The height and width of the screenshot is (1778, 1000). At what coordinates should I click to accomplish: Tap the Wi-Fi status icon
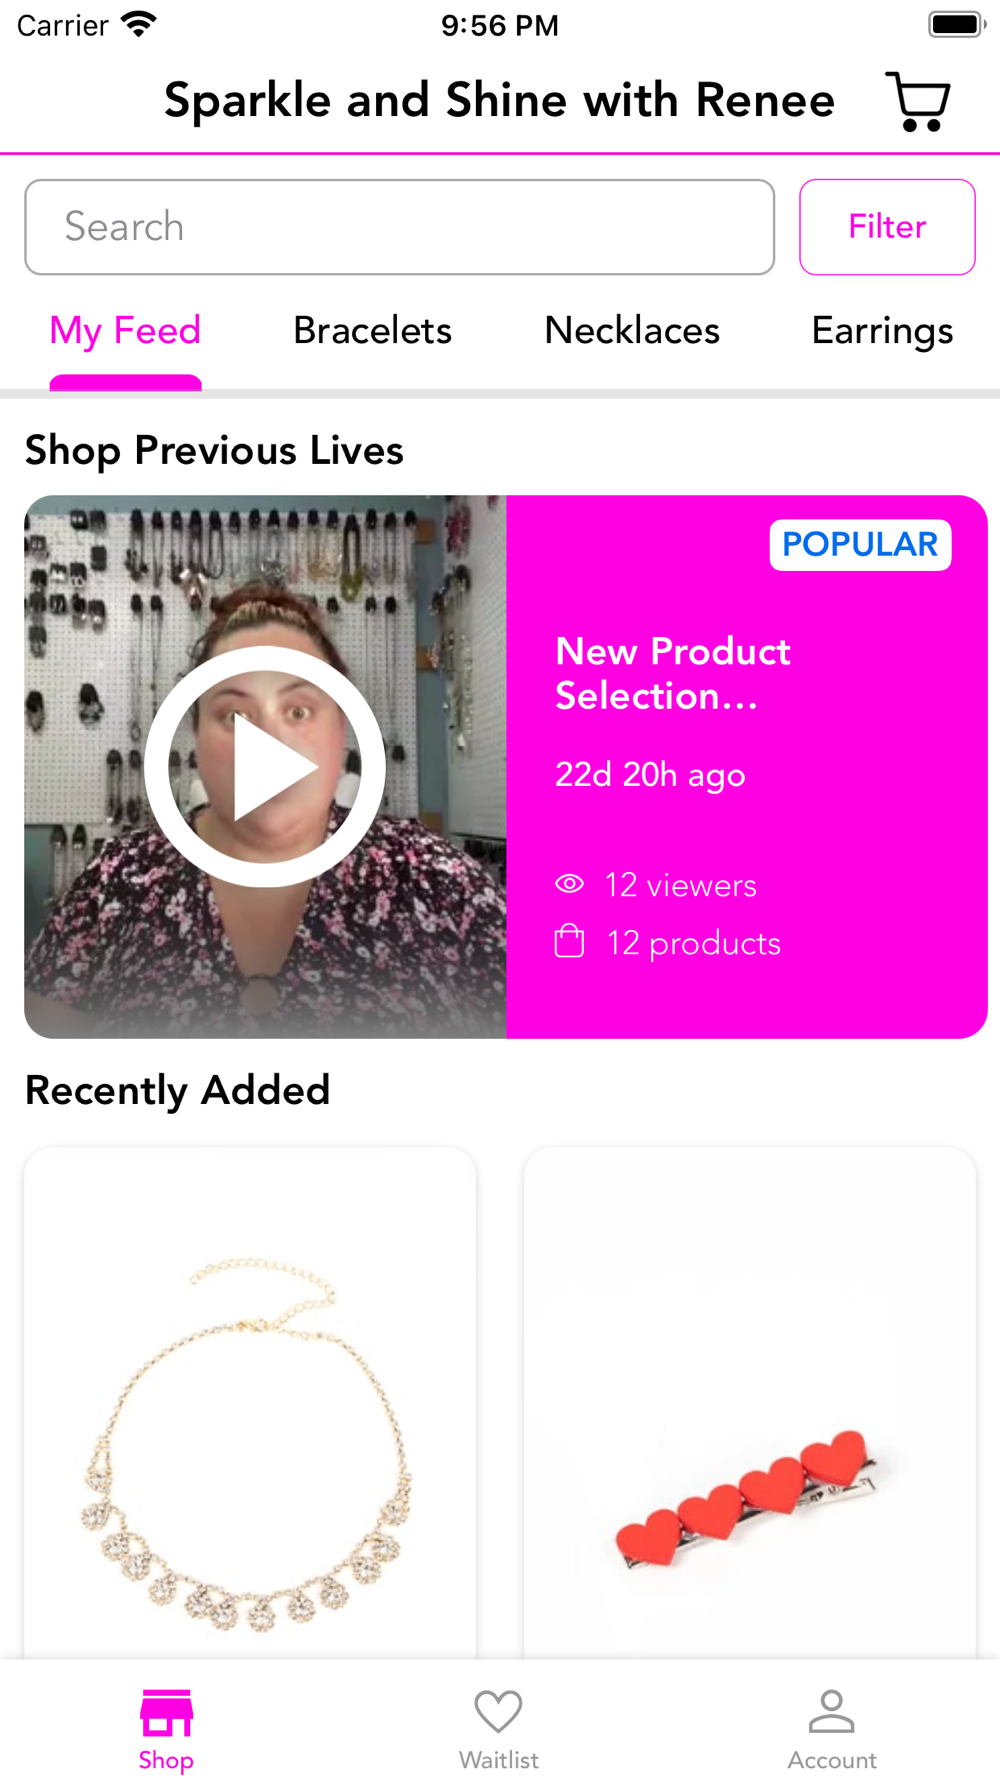click(x=138, y=24)
